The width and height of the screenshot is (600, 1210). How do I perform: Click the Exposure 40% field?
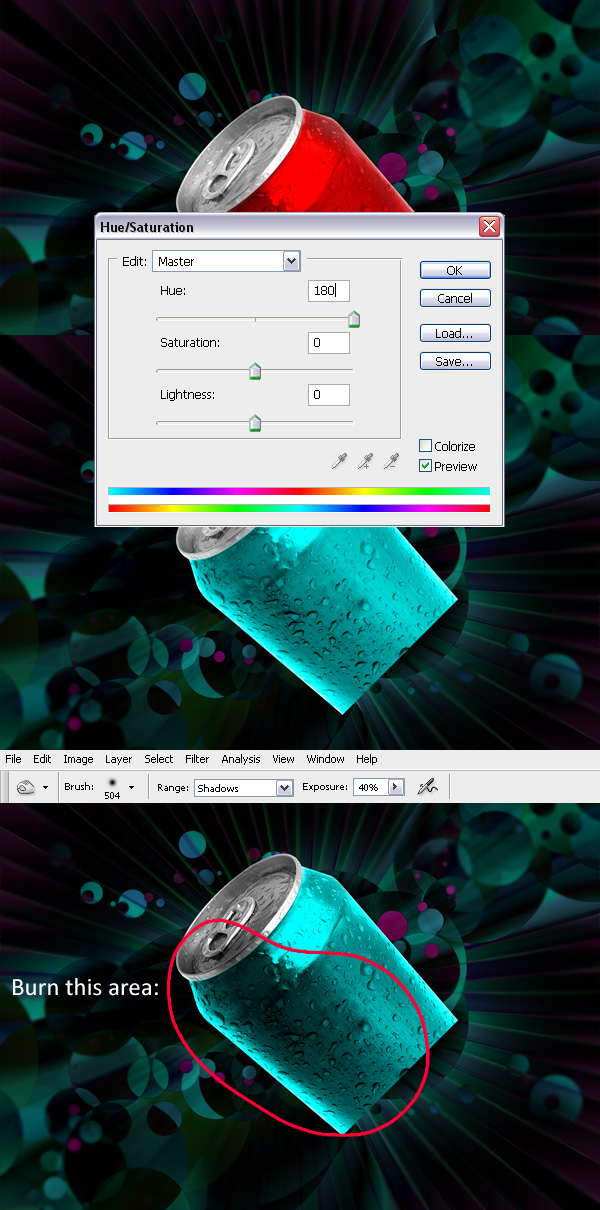tap(369, 788)
